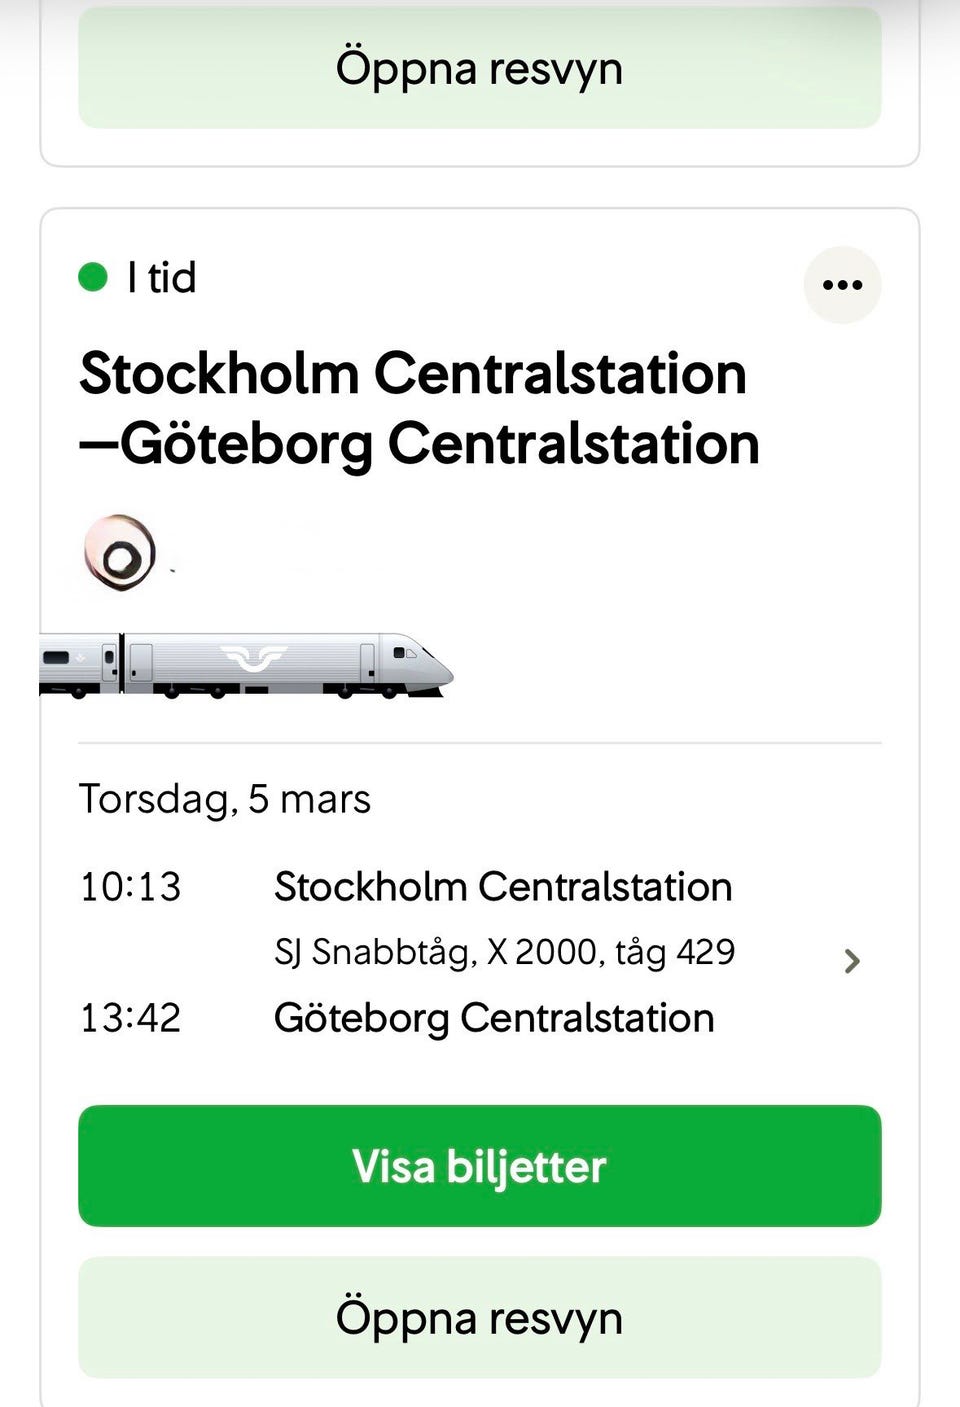Tap the bottom Öppna resvyn button
The width and height of the screenshot is (960, 1407).
480,1317
